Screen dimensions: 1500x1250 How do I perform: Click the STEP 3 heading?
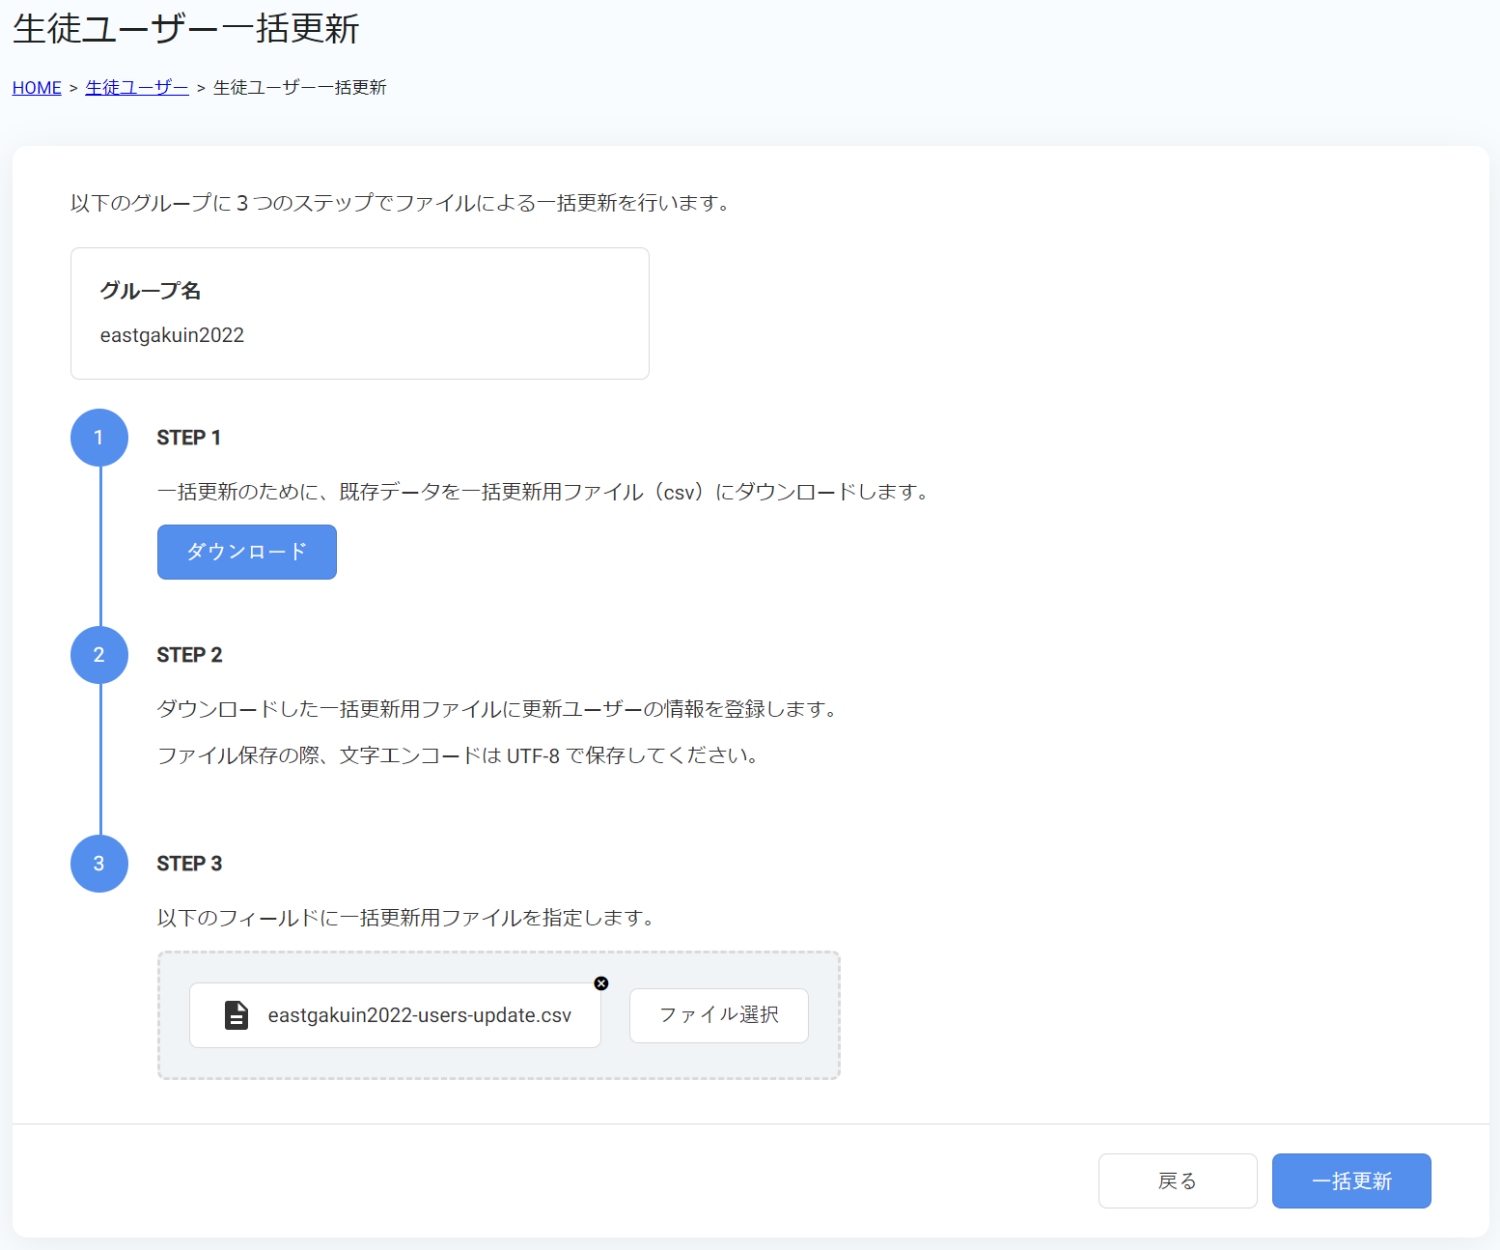(189, 863)
